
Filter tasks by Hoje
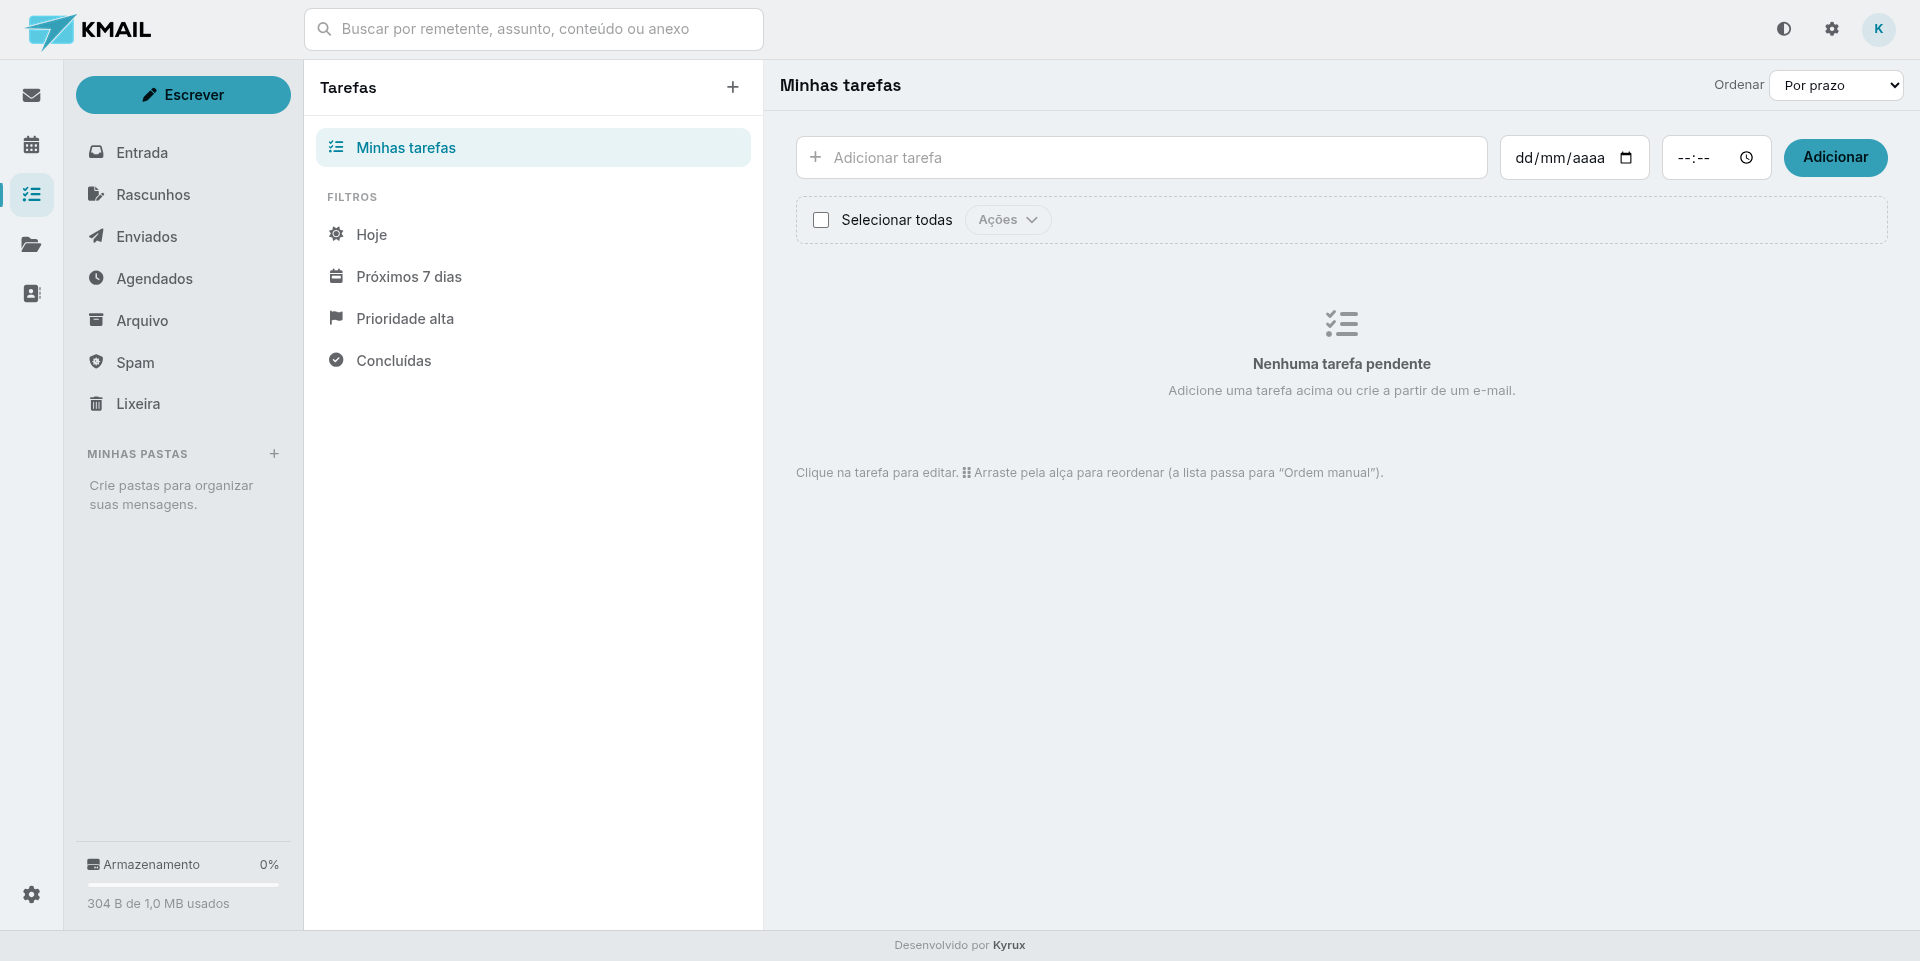point(533,235)
